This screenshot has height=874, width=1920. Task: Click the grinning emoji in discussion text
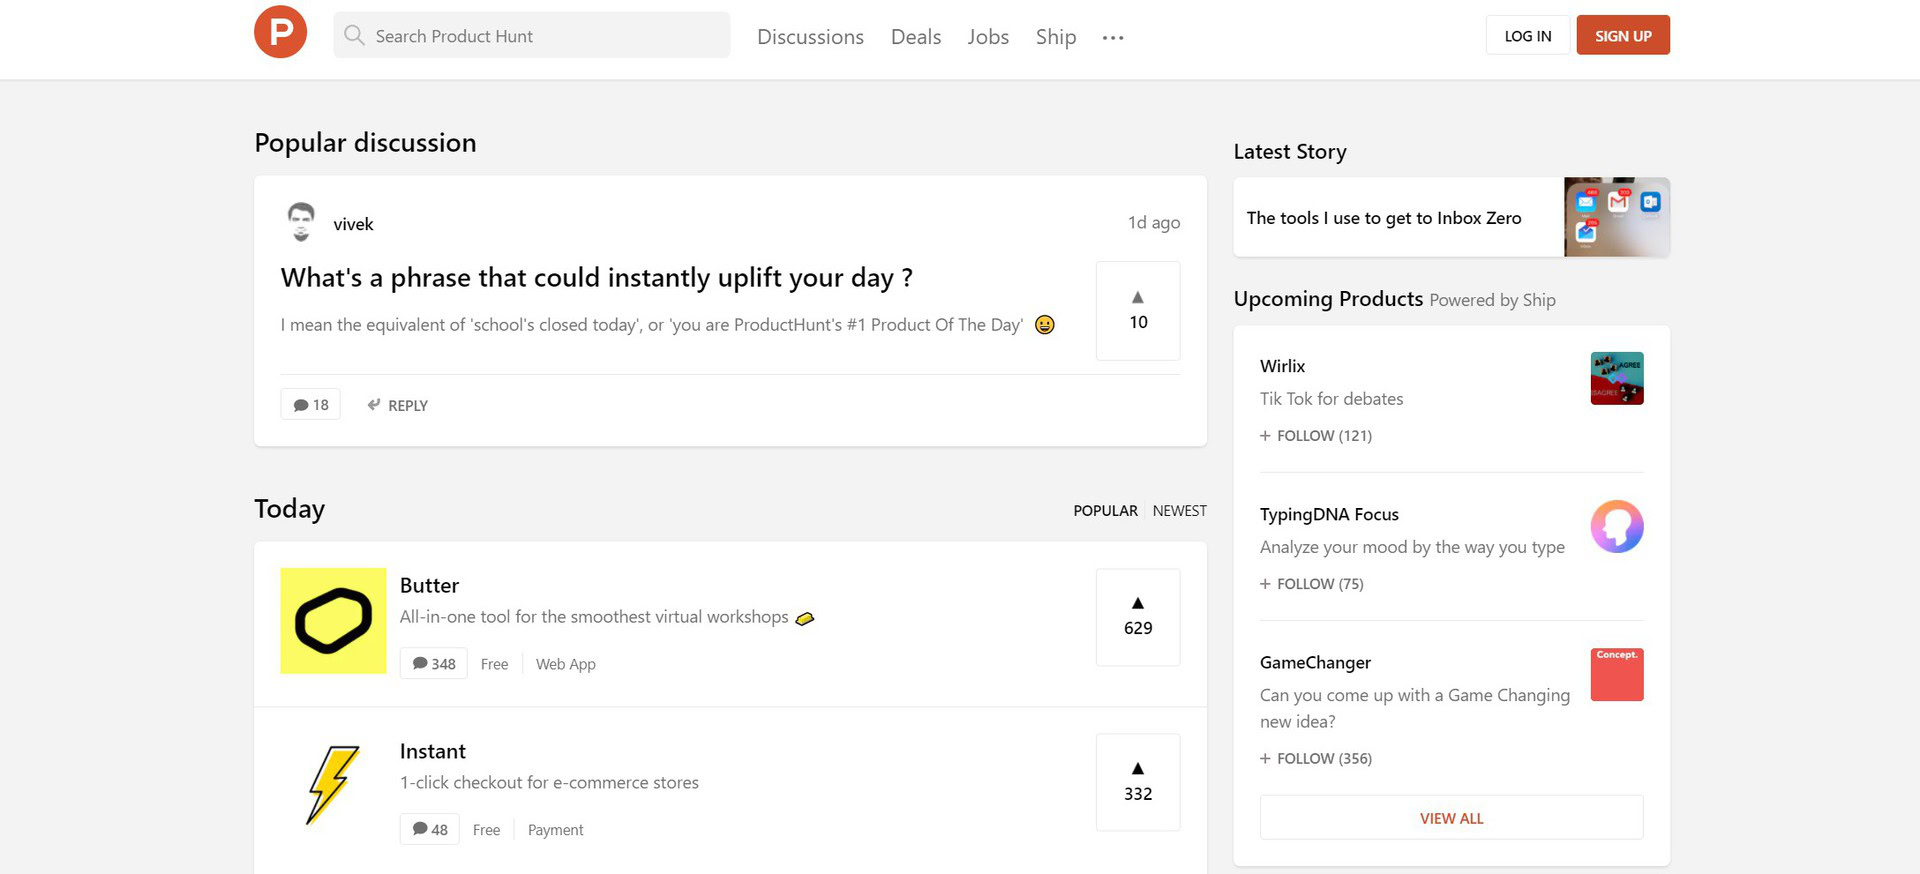[x=1045, y=325]
